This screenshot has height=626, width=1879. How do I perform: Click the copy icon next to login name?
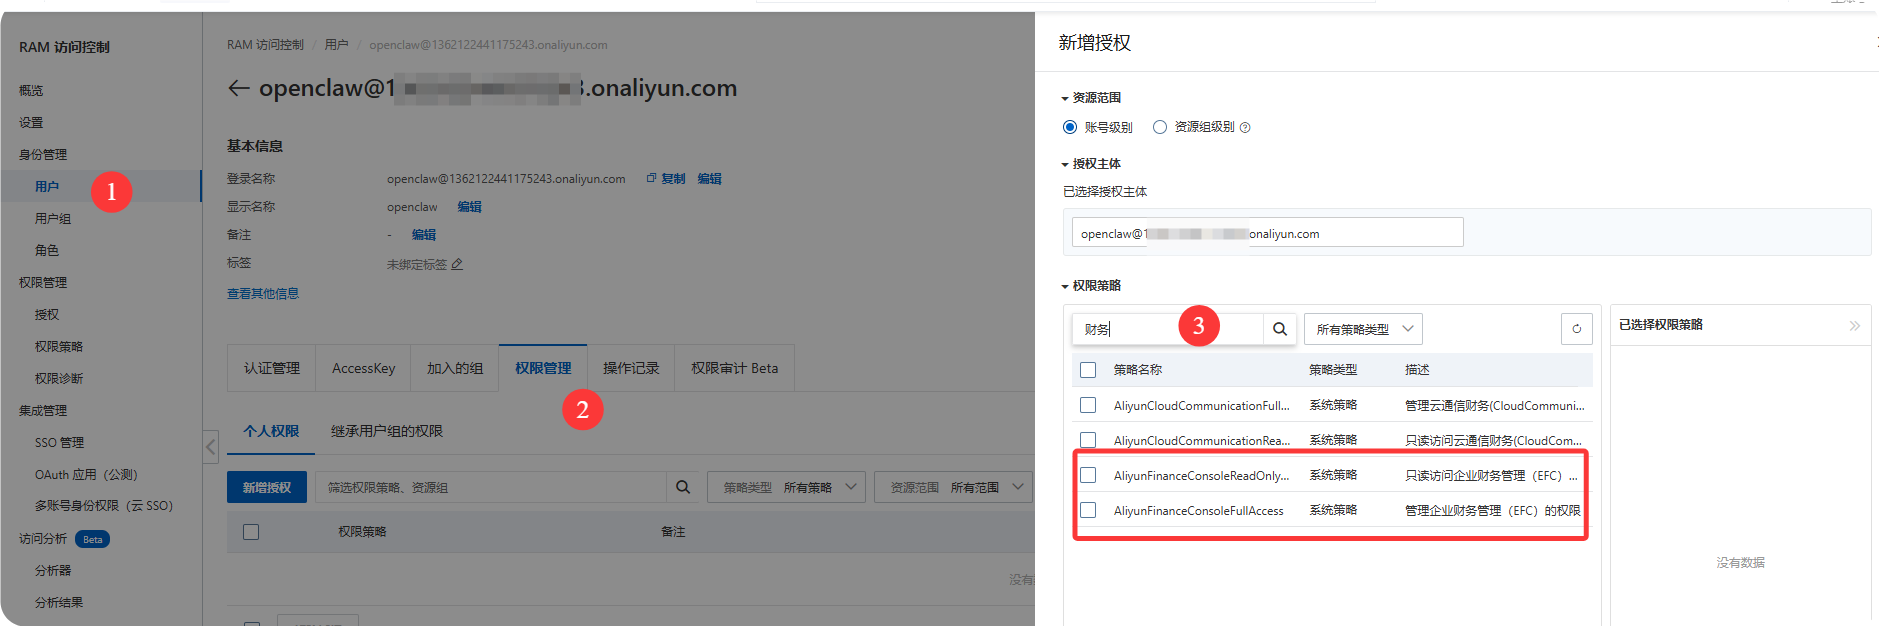pyautogui.click(x=651, y=178)
